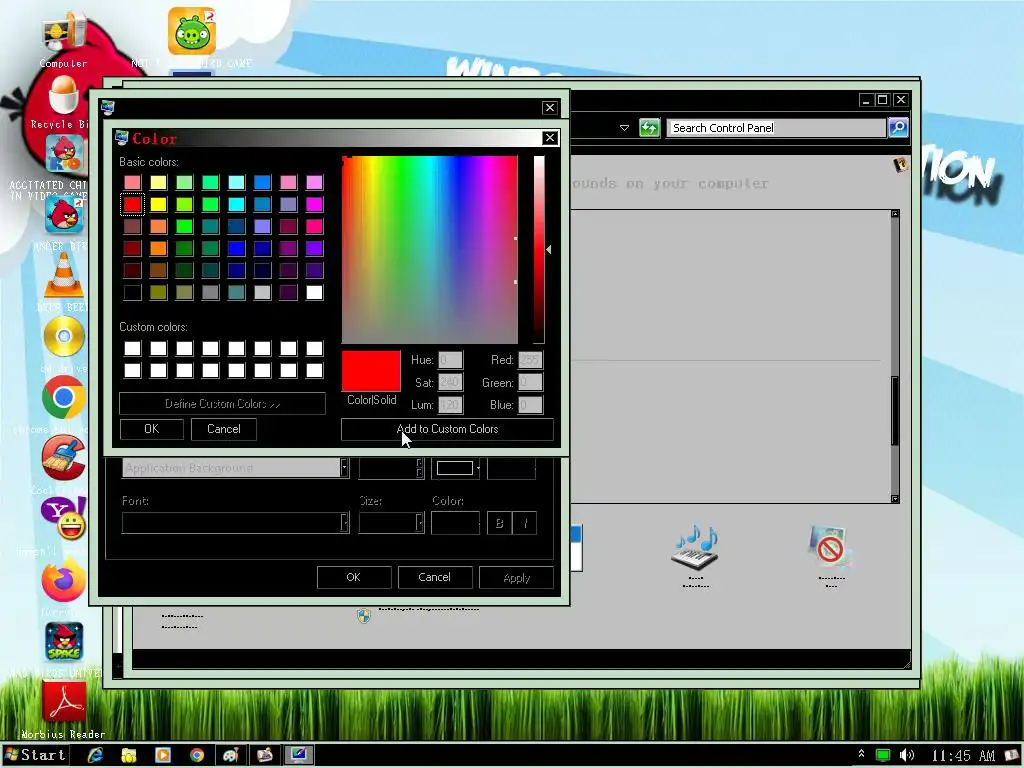Launch the Firefox desktop icon
The width and height of the screenshot is (1024, 768).
(63, 580)
